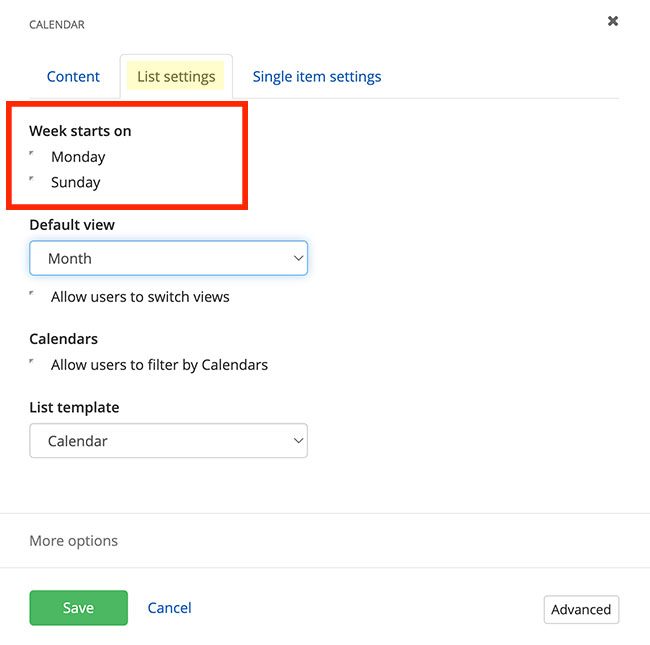Image resolution: width=650 pixels, height=645 pixels.
Task: Click the Default view field label
Action: (x=72, y=225)
